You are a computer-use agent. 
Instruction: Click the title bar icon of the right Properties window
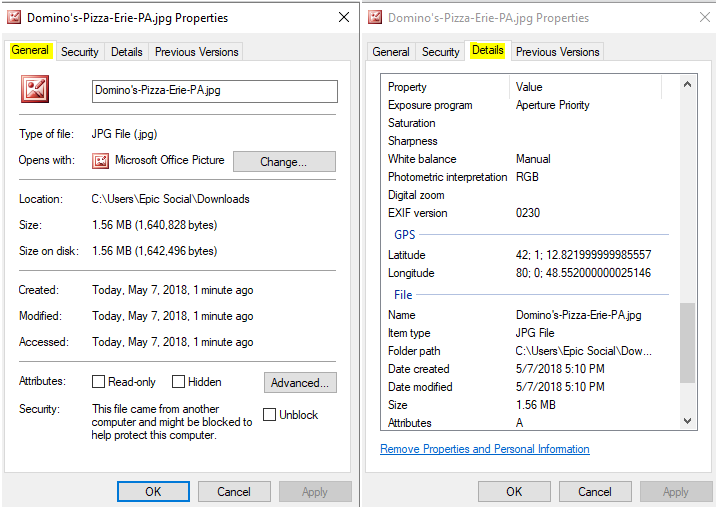coord(376,17)
